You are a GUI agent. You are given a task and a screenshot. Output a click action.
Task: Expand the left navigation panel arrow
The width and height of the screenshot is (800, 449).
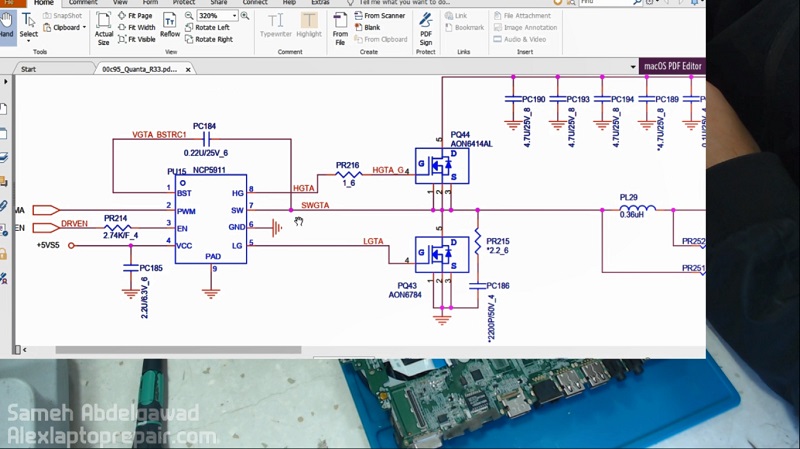(x=6, y=82)
